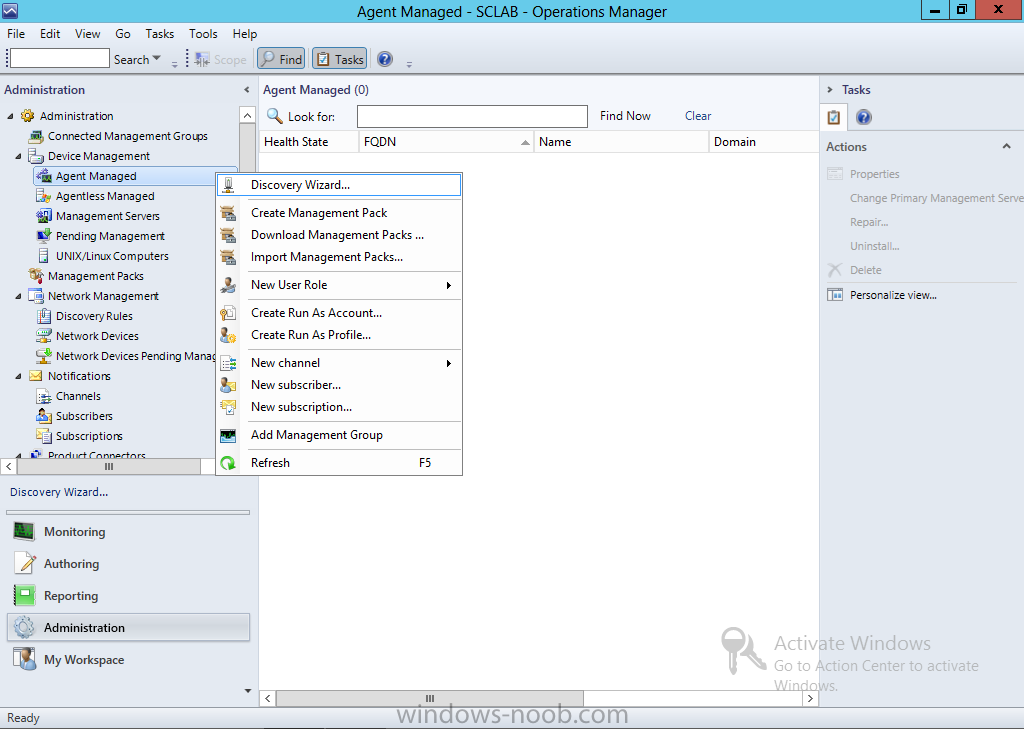Viewport: 1024px width, 729px height.
Task: Click the green Refresh icon
Action: pyautogui.click(x=228, y=463)
